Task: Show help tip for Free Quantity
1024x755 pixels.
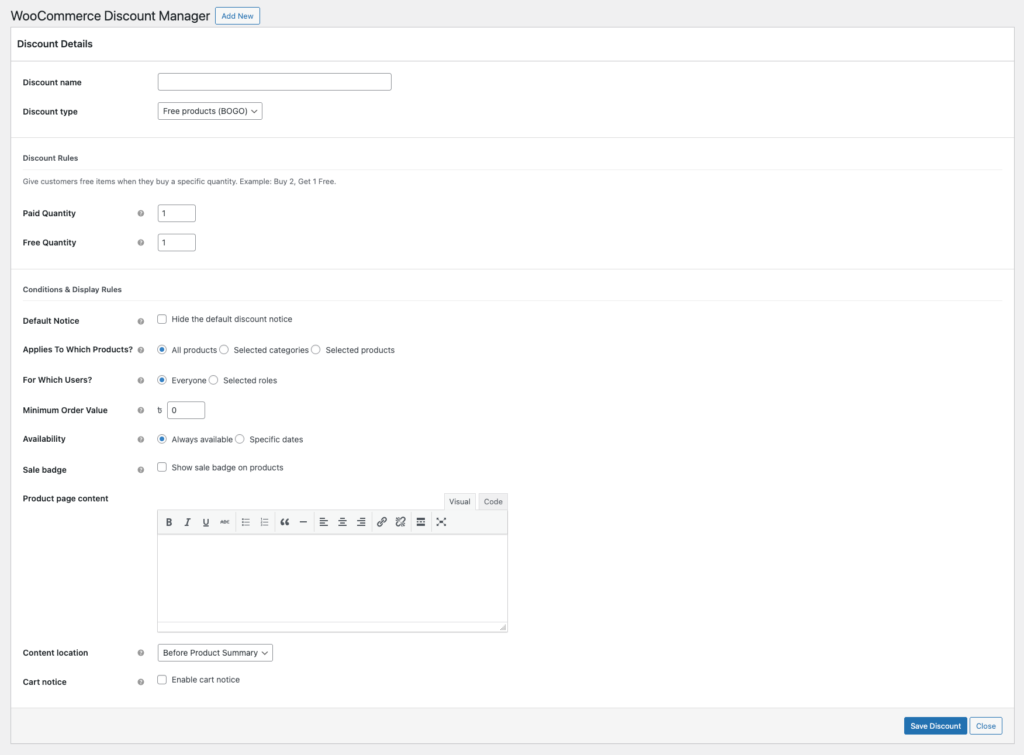Action: coord(140,243)
